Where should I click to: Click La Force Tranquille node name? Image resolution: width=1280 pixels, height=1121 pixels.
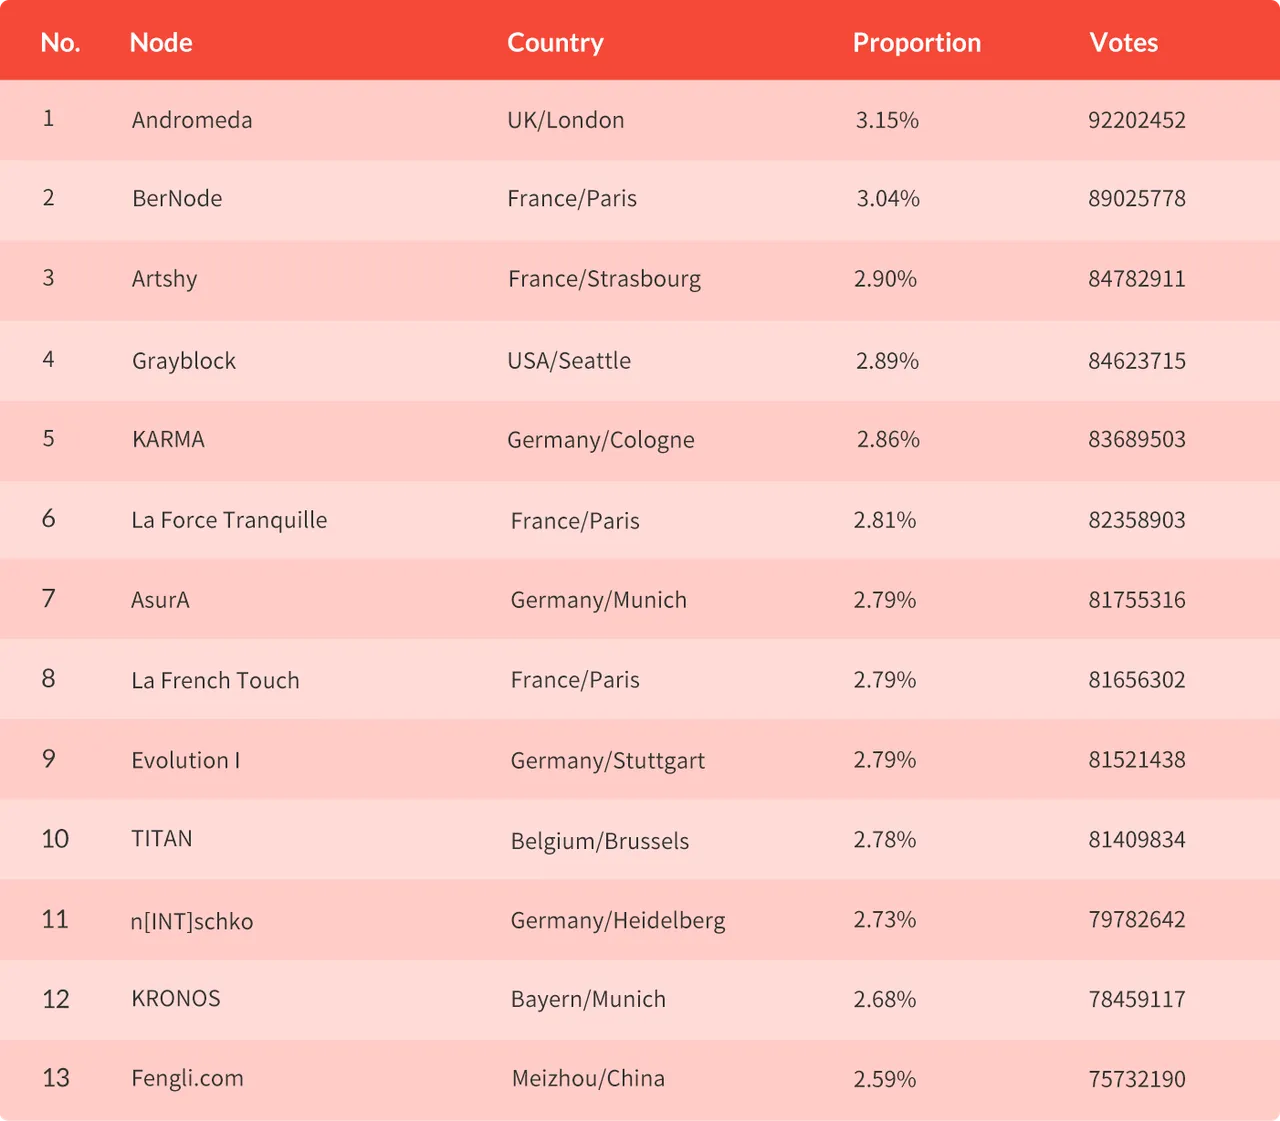click(x=229, y=520)
